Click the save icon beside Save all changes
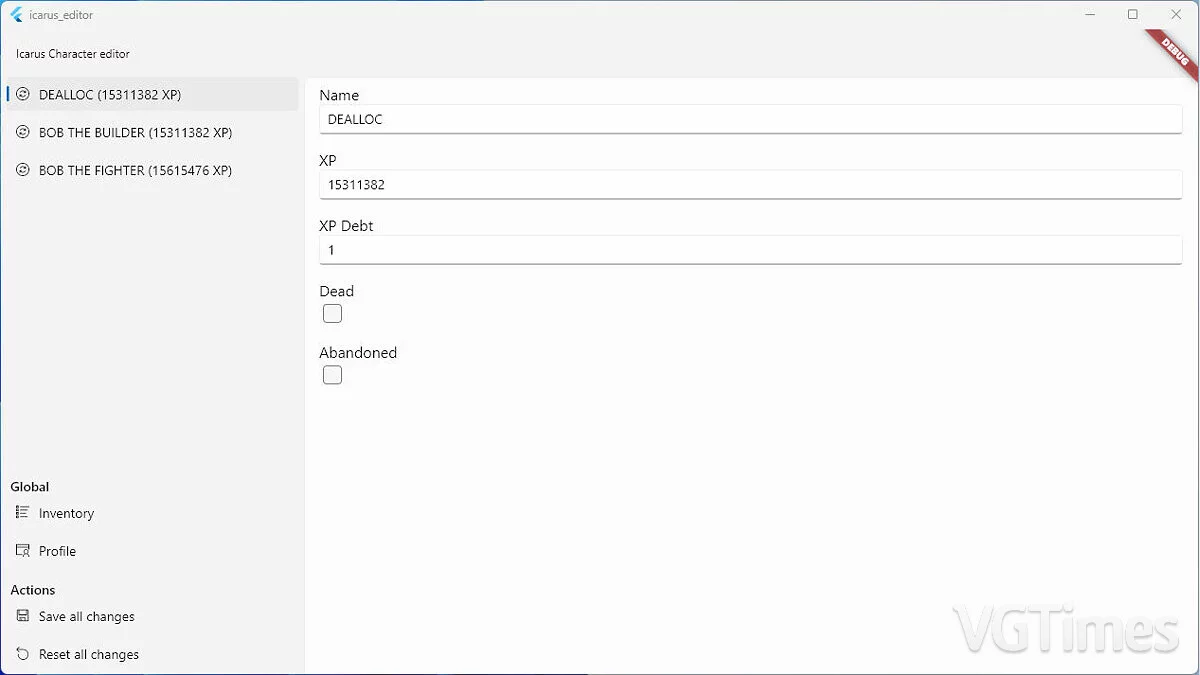 [20, 616]
